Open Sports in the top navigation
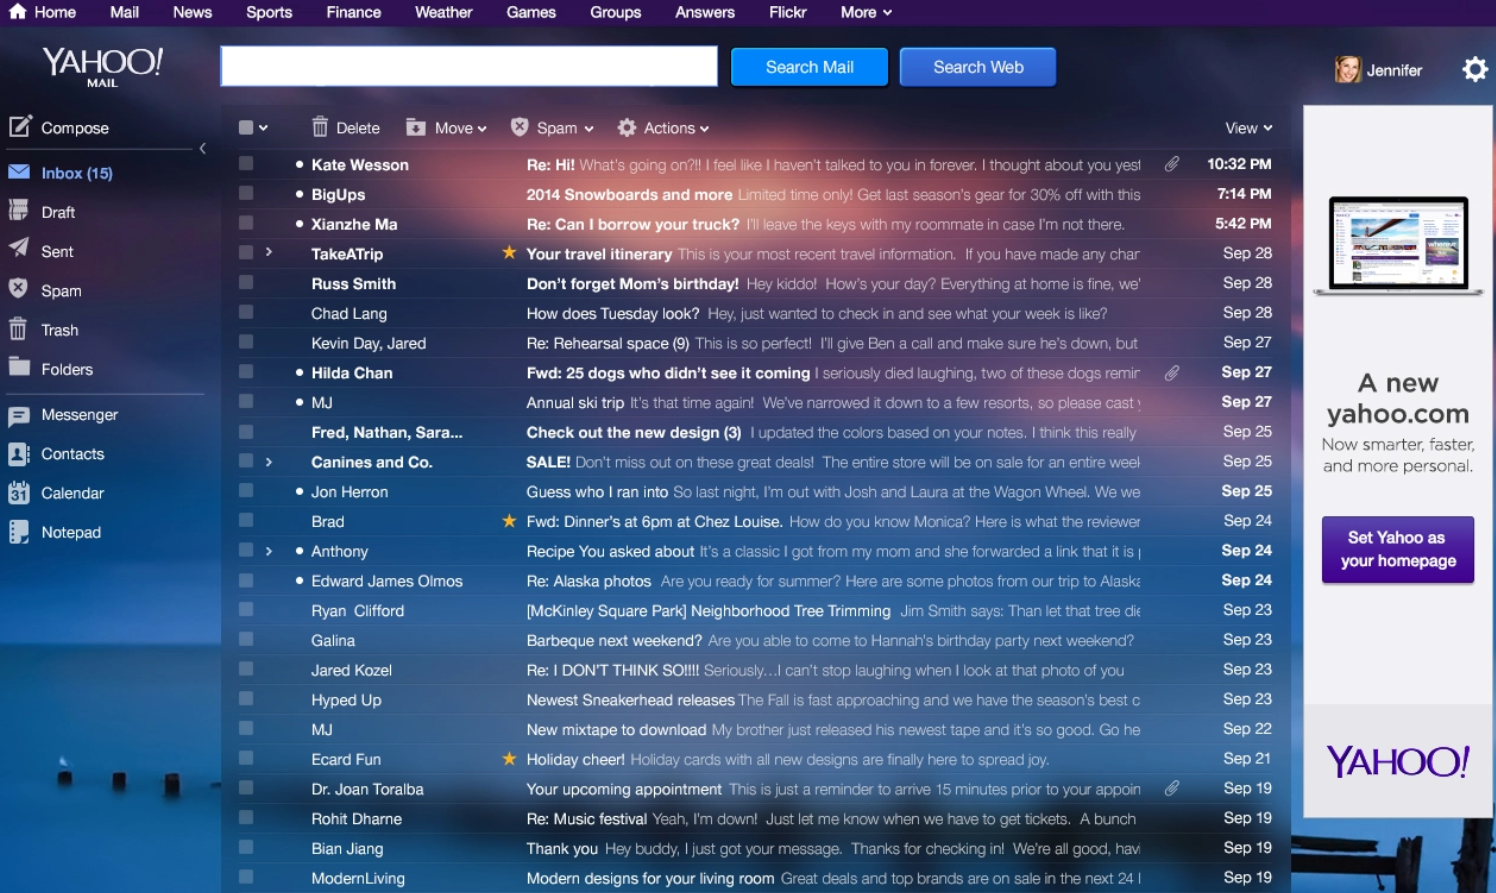 click(269, 12)
